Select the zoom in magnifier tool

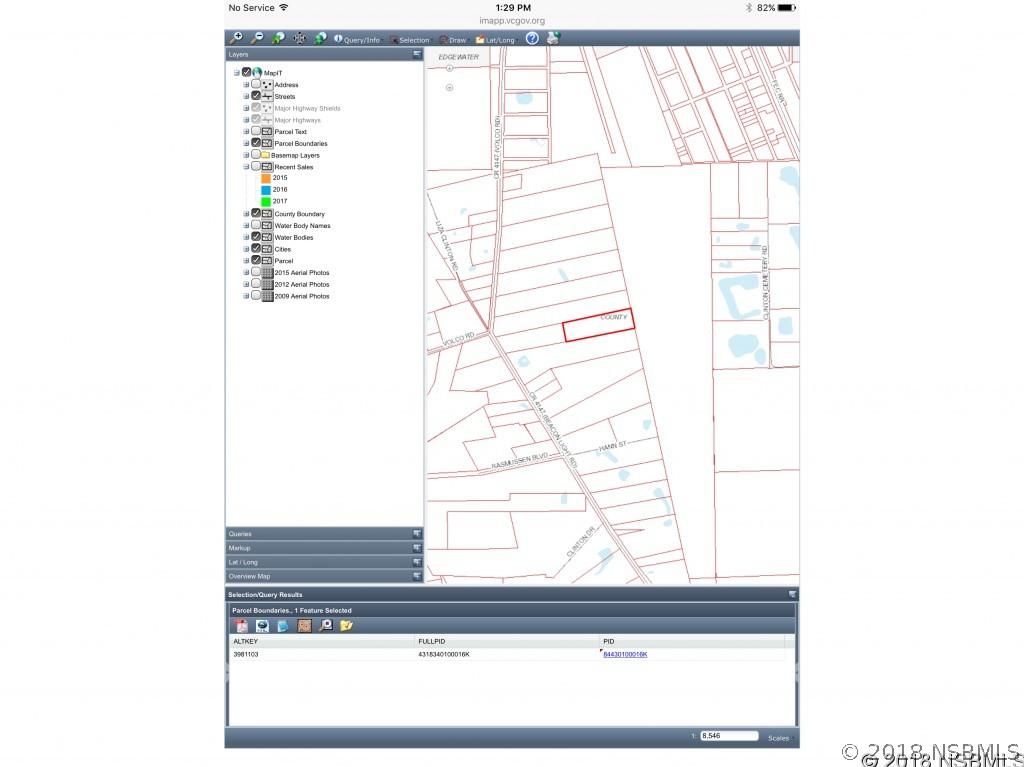point(235,38)
